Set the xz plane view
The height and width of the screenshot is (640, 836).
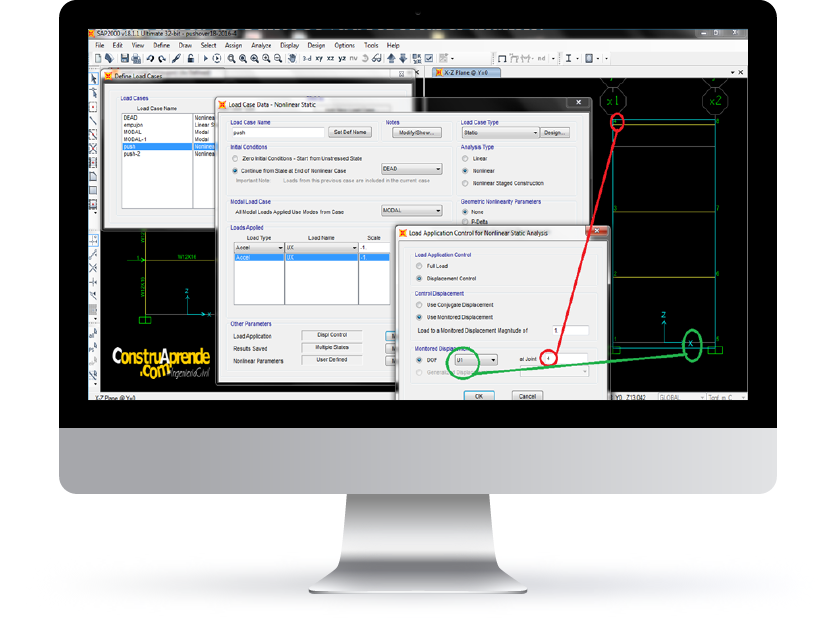[x=331, y=58]
